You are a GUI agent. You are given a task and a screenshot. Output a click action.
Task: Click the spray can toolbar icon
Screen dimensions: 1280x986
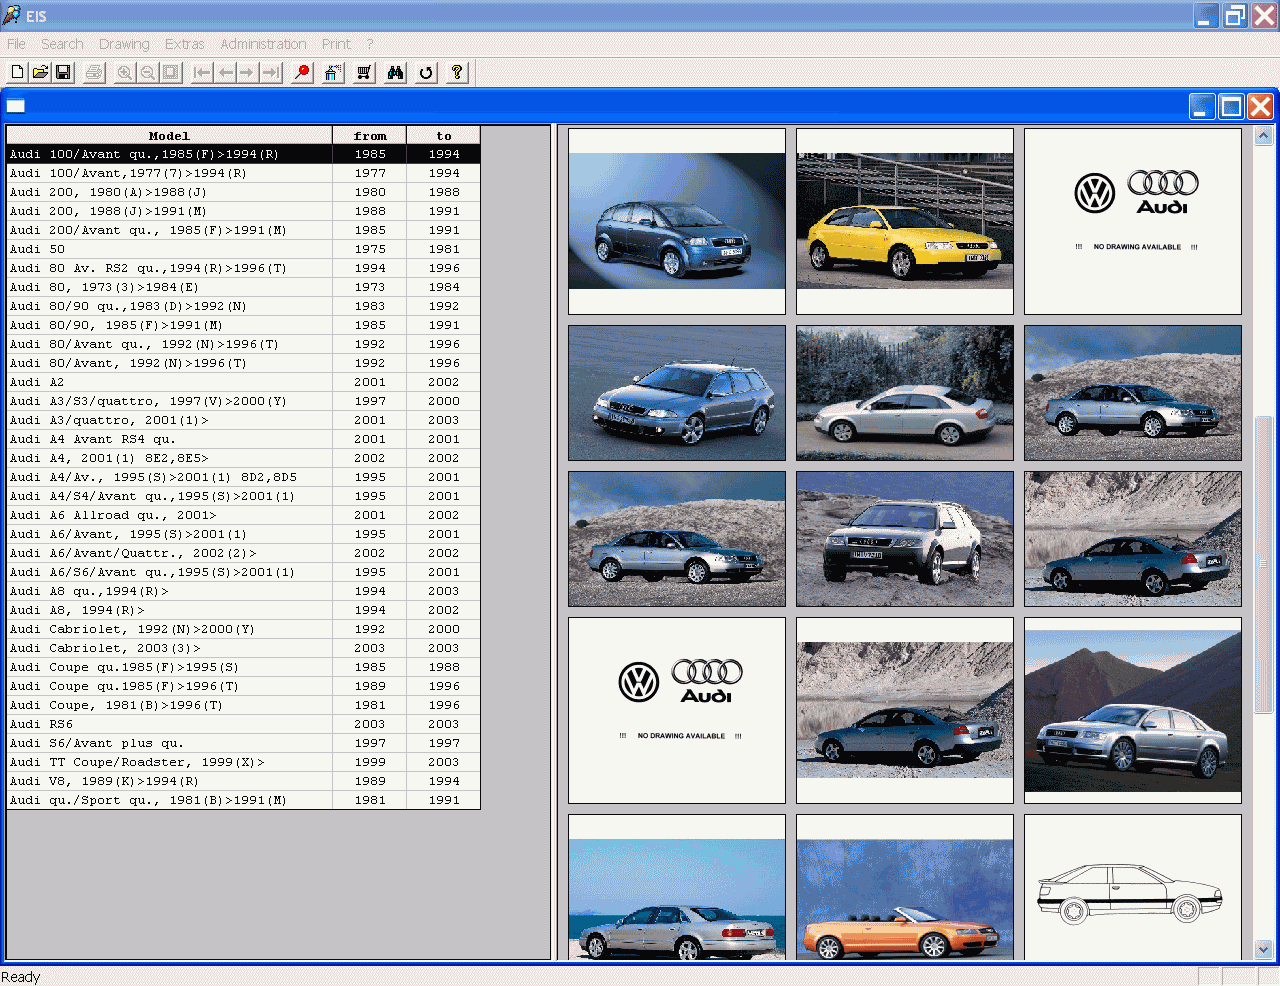click(333, 72)
